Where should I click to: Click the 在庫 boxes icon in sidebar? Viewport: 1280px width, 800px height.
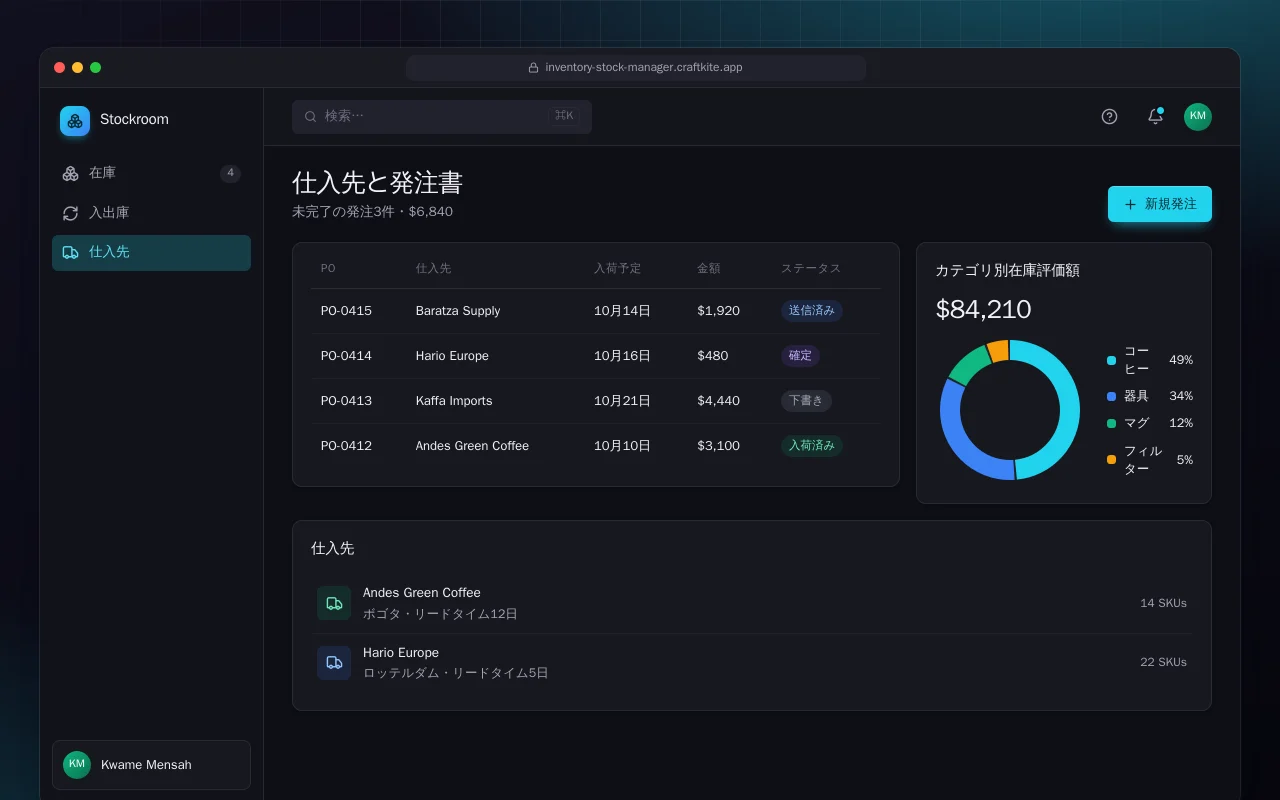[70, 173]
